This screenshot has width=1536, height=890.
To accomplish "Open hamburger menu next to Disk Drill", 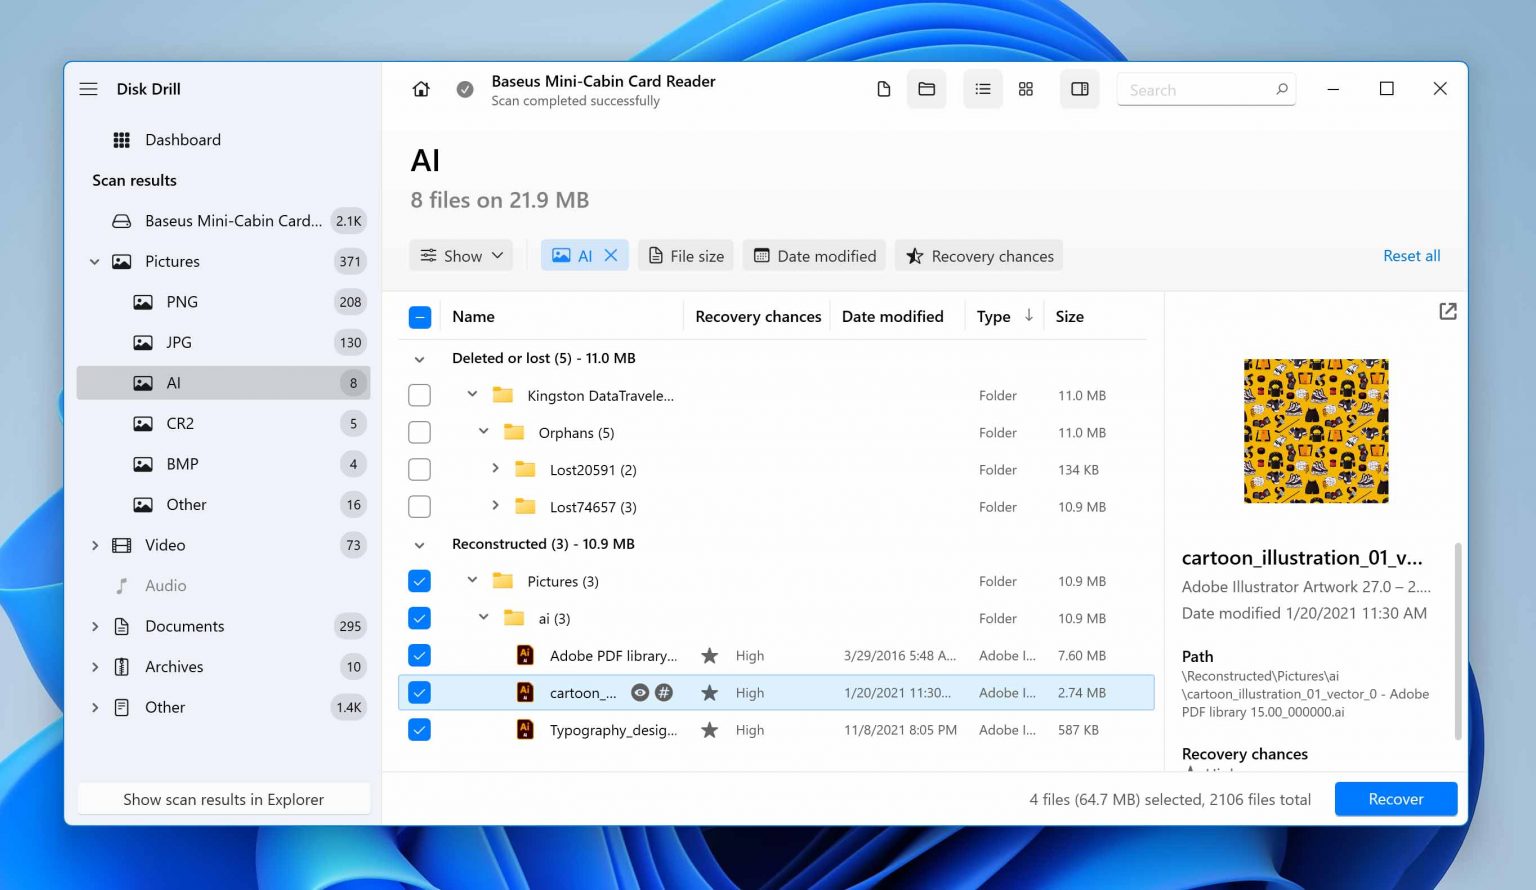I will tap(89, 89).
